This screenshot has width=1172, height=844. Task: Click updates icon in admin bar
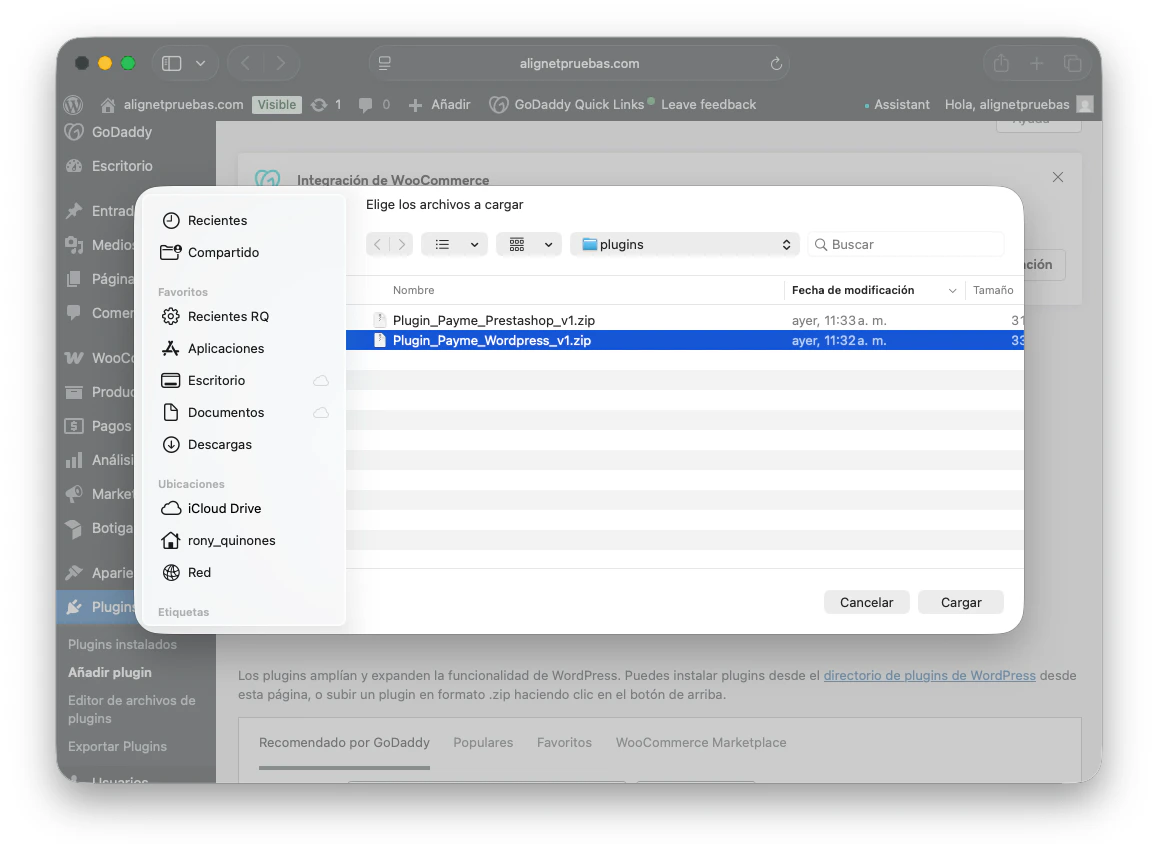pos(319,105)
